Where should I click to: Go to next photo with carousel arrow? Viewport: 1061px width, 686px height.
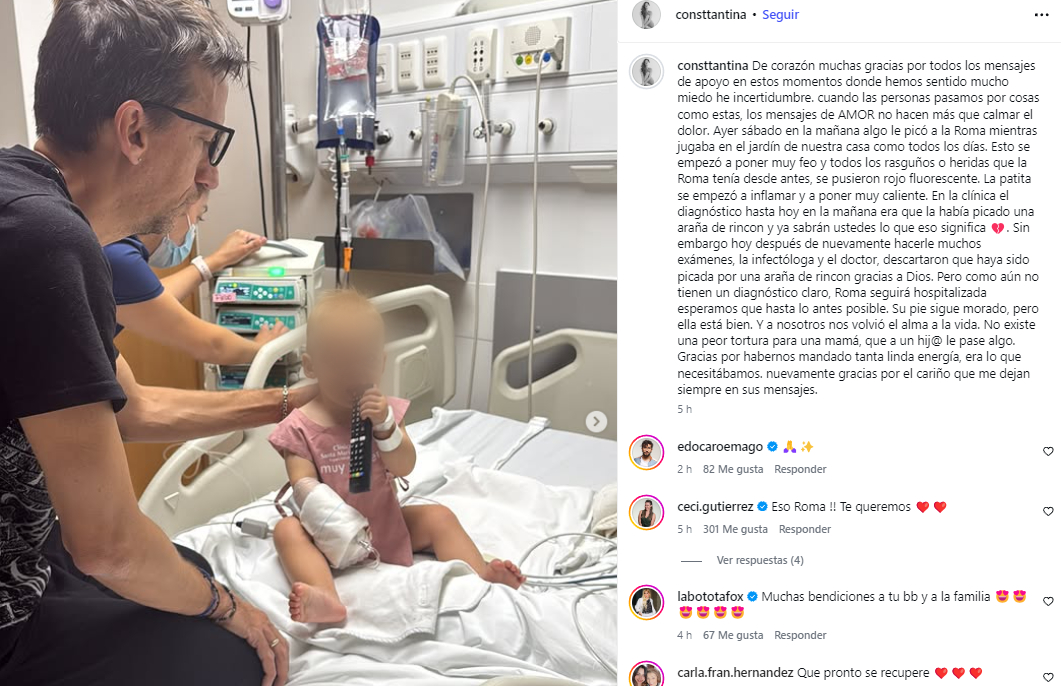tap(596, 421)
